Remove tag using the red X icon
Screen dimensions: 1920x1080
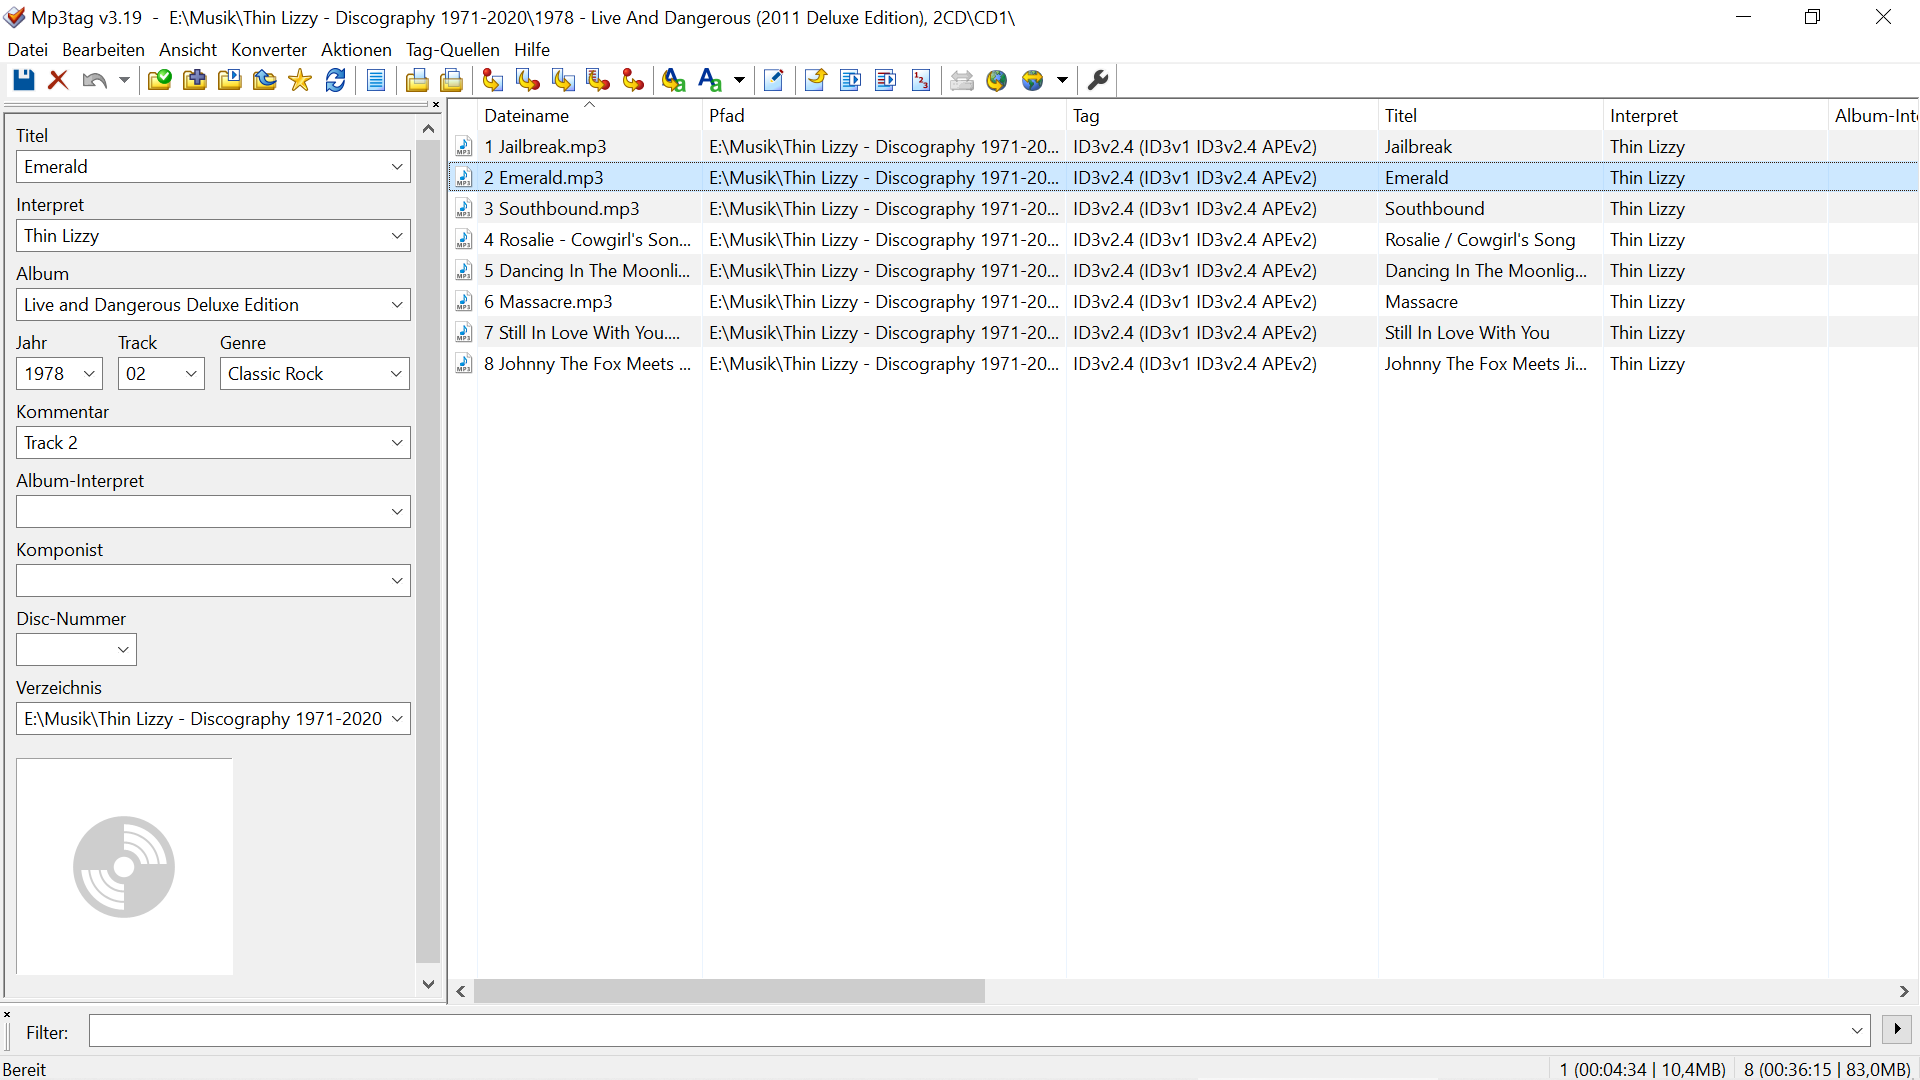(58, 80)
